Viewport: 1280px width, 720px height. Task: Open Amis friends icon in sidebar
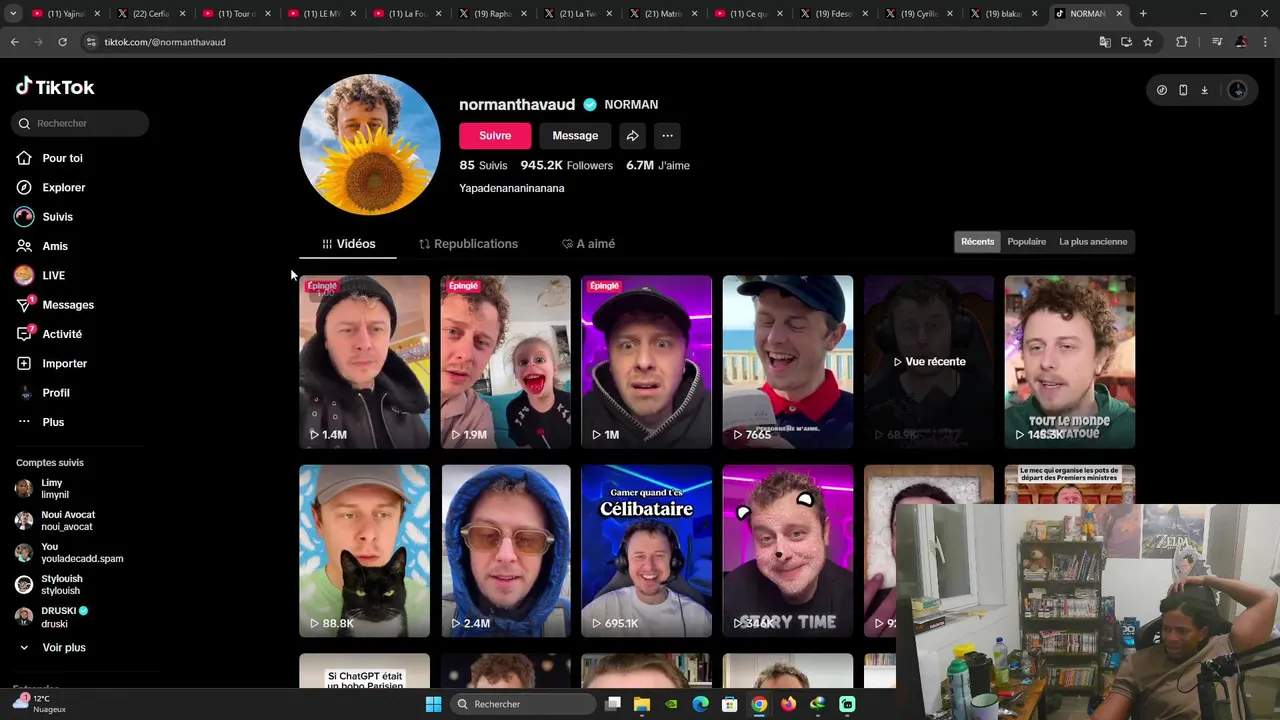point(24,246)
